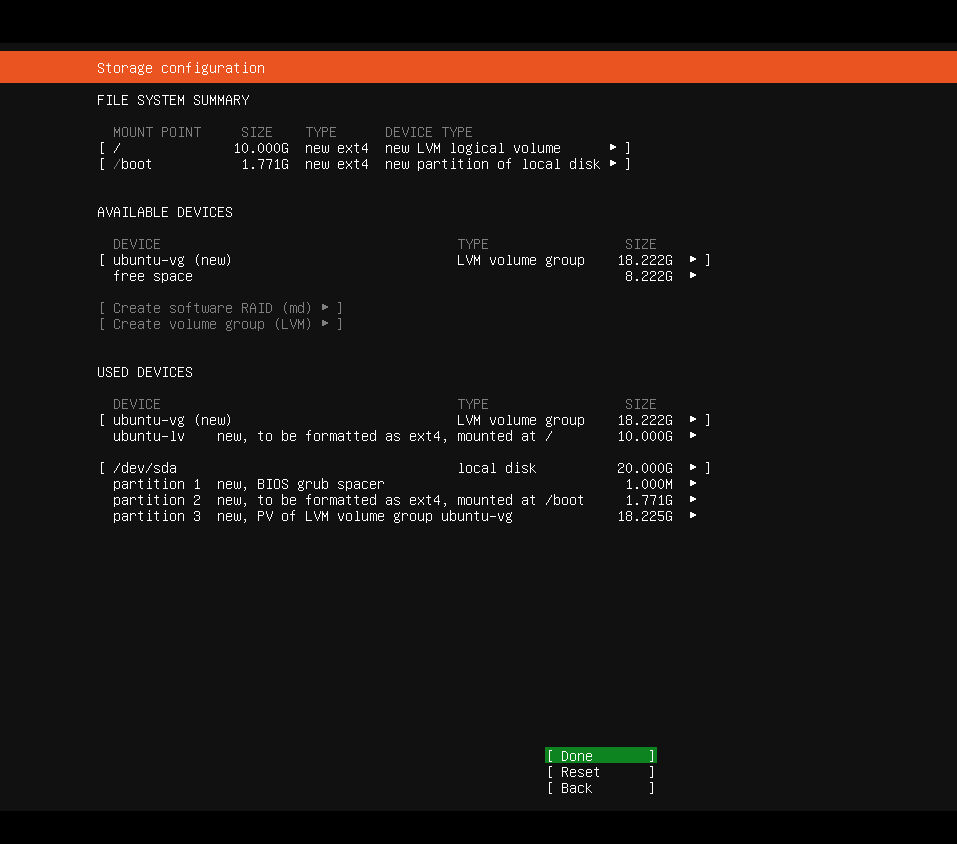
Task: Expand arrow for used ubuntu-vg 18.222G row
Action: point(693,419)
